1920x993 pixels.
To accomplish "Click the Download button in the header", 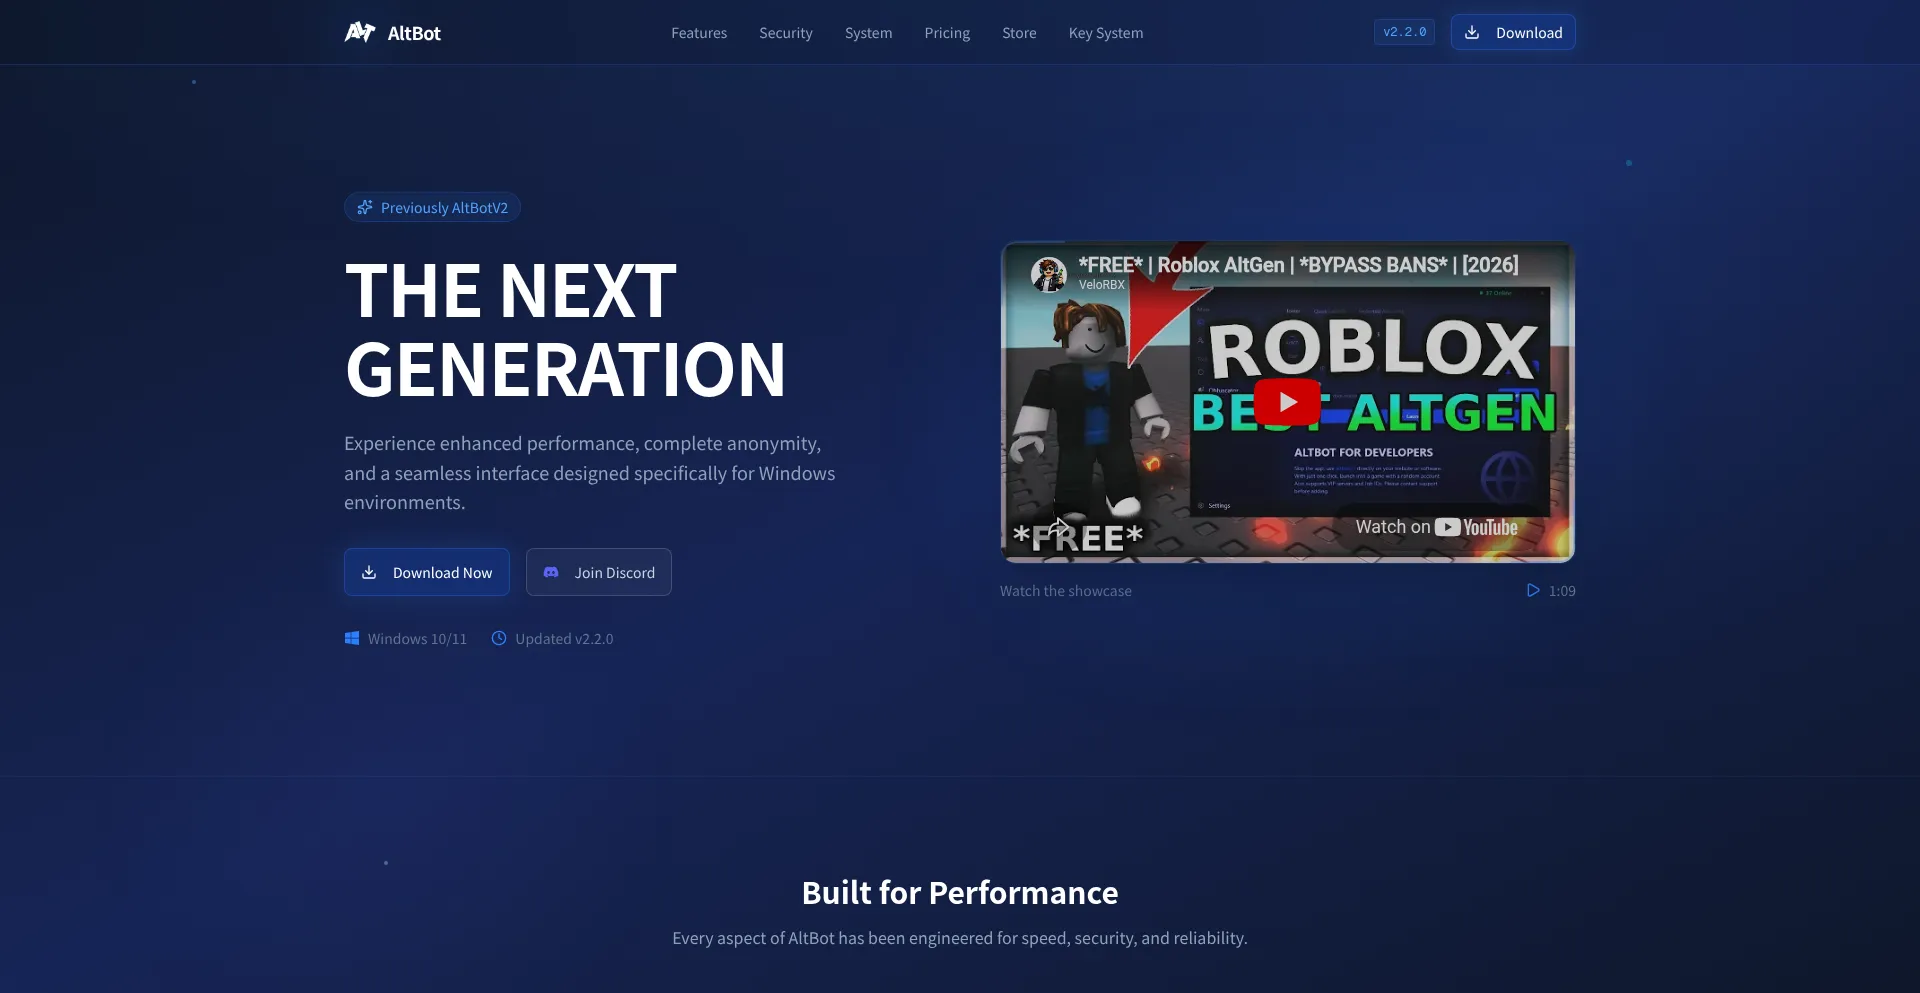I will point(1513,32).
